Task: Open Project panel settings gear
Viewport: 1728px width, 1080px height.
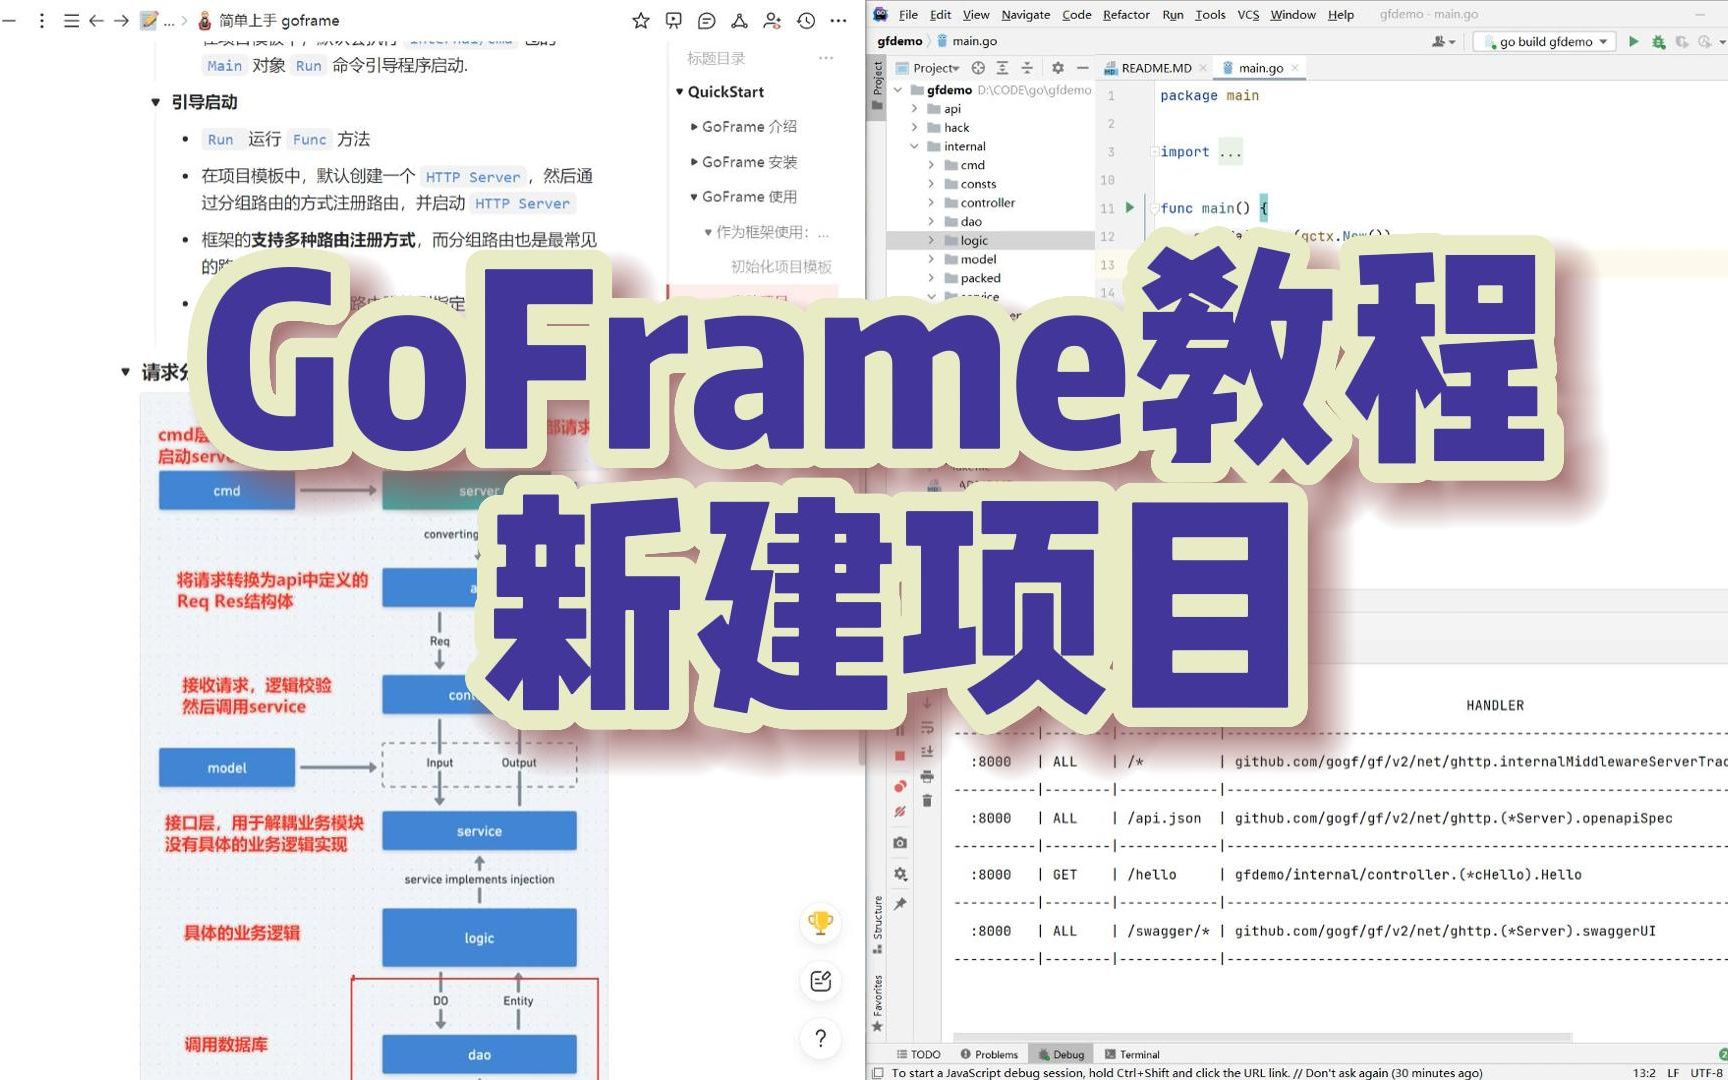Action: click(1058, 68)
